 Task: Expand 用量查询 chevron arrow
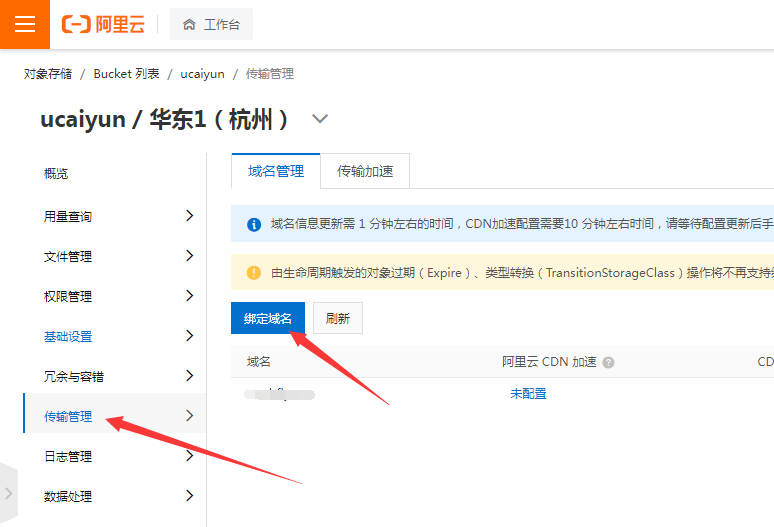[190, 215]
